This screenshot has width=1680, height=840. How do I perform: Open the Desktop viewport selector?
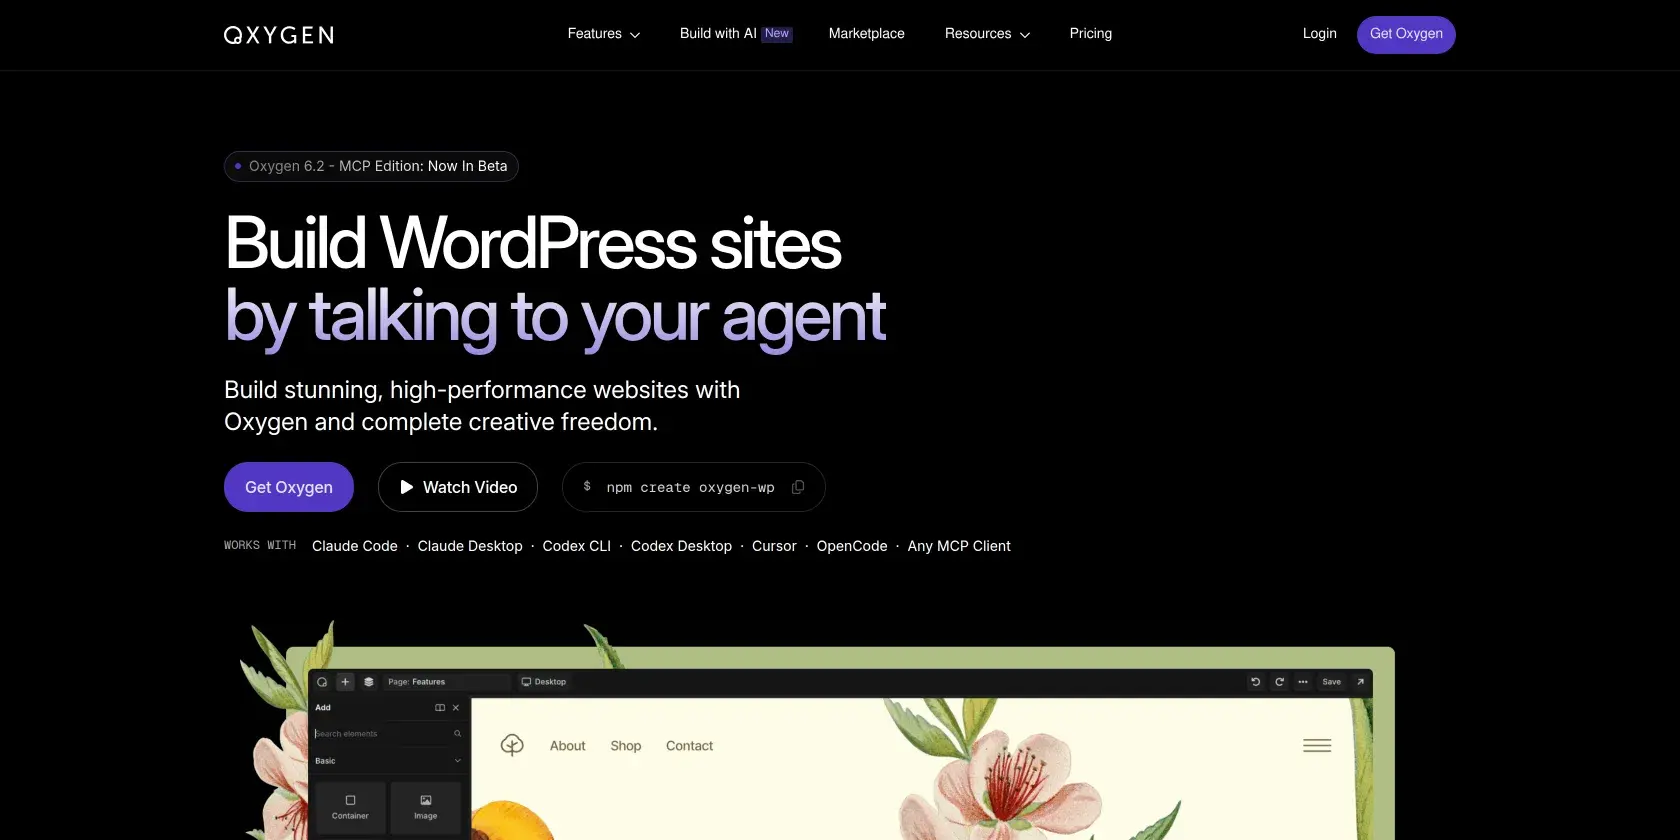tap(544, 682)
